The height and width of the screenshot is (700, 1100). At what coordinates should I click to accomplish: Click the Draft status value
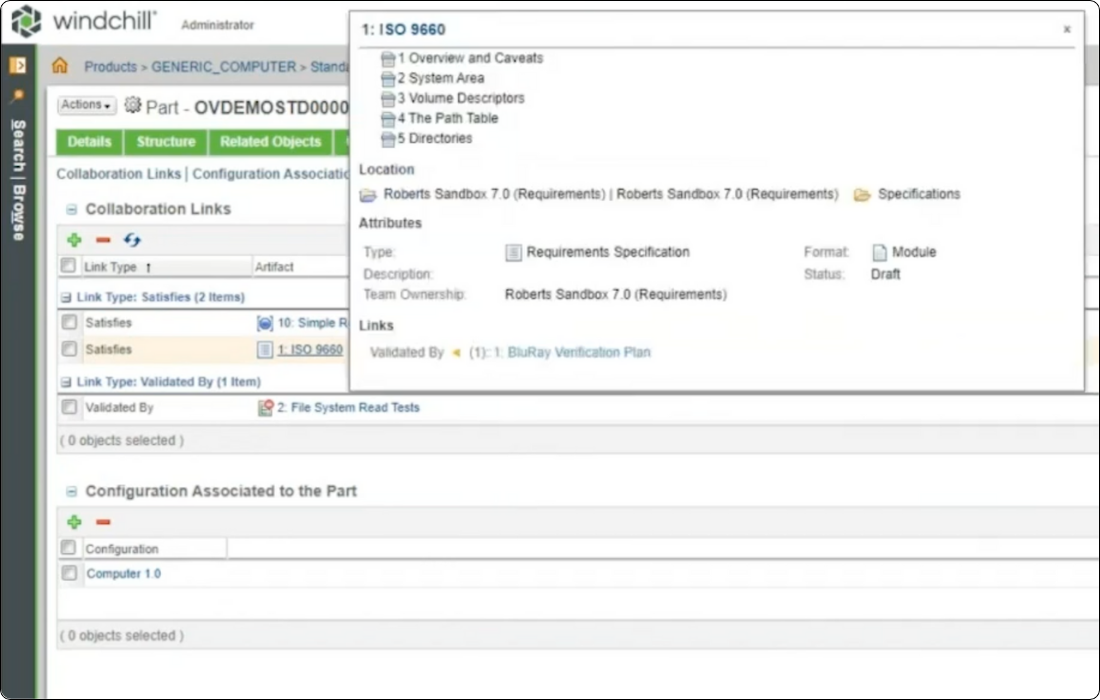(885, 274)
